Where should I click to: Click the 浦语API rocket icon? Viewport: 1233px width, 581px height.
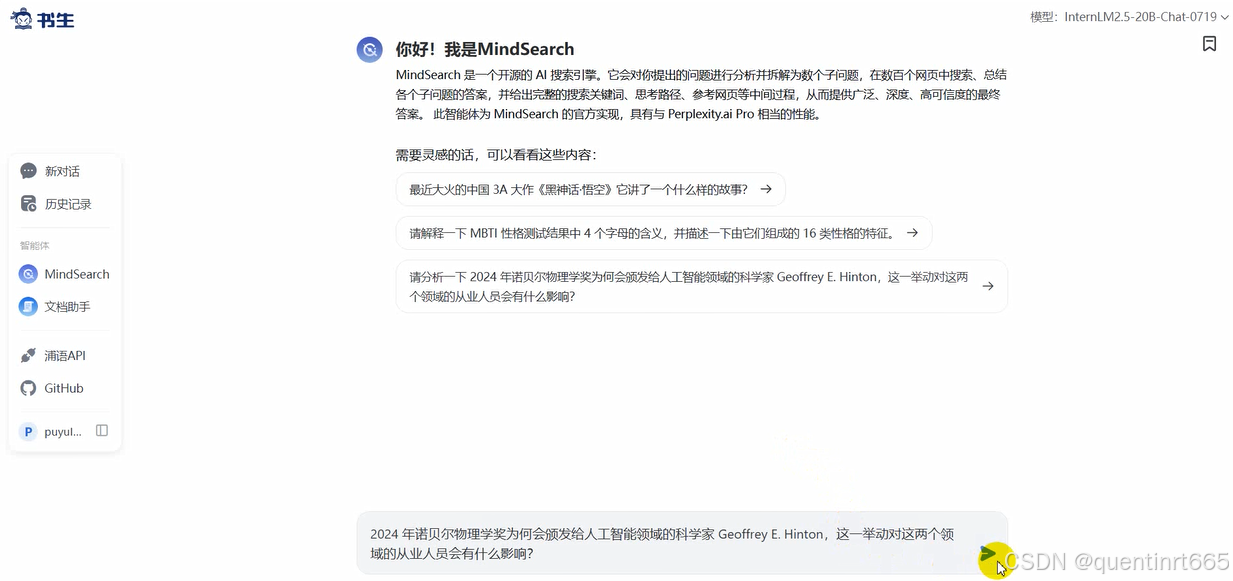(28, 356)
